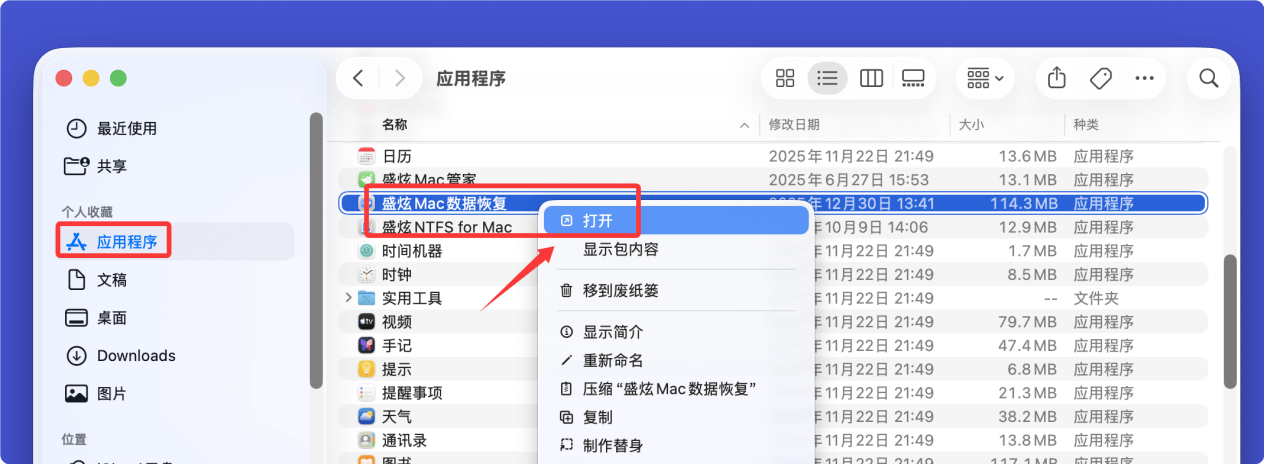Click the 时钟 app icon

click(366, 274)
